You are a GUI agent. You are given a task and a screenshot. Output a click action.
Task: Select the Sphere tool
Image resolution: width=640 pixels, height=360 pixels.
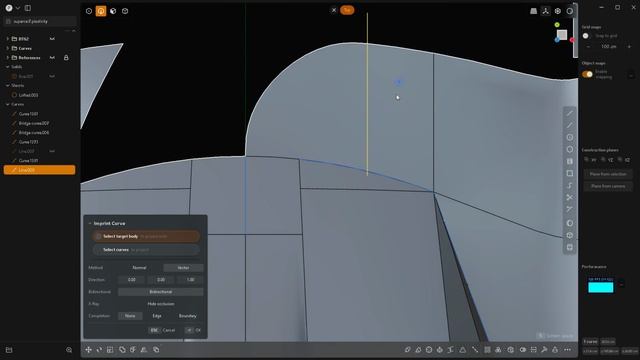570,223
